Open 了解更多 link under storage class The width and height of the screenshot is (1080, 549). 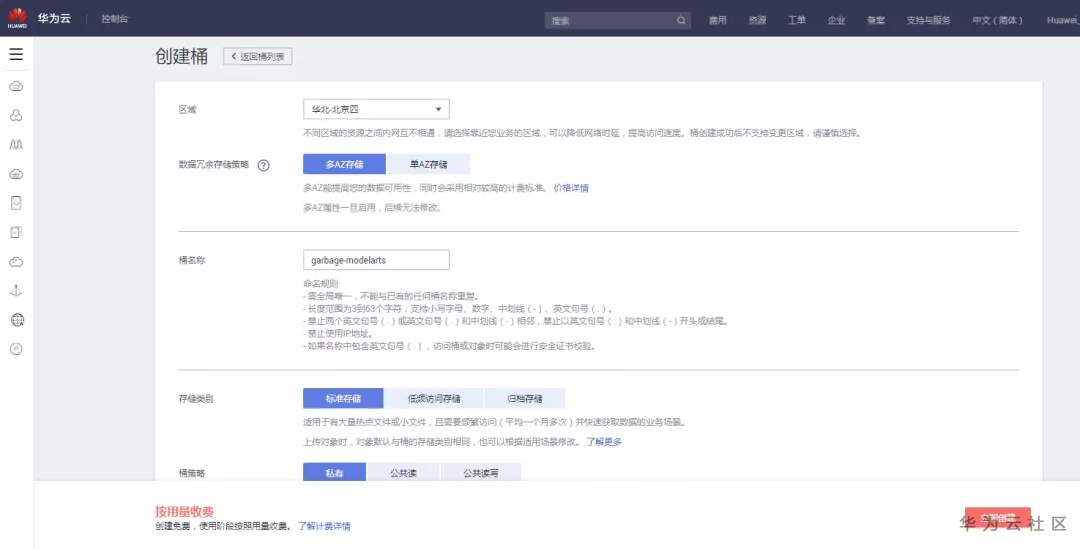coord(604,442)
